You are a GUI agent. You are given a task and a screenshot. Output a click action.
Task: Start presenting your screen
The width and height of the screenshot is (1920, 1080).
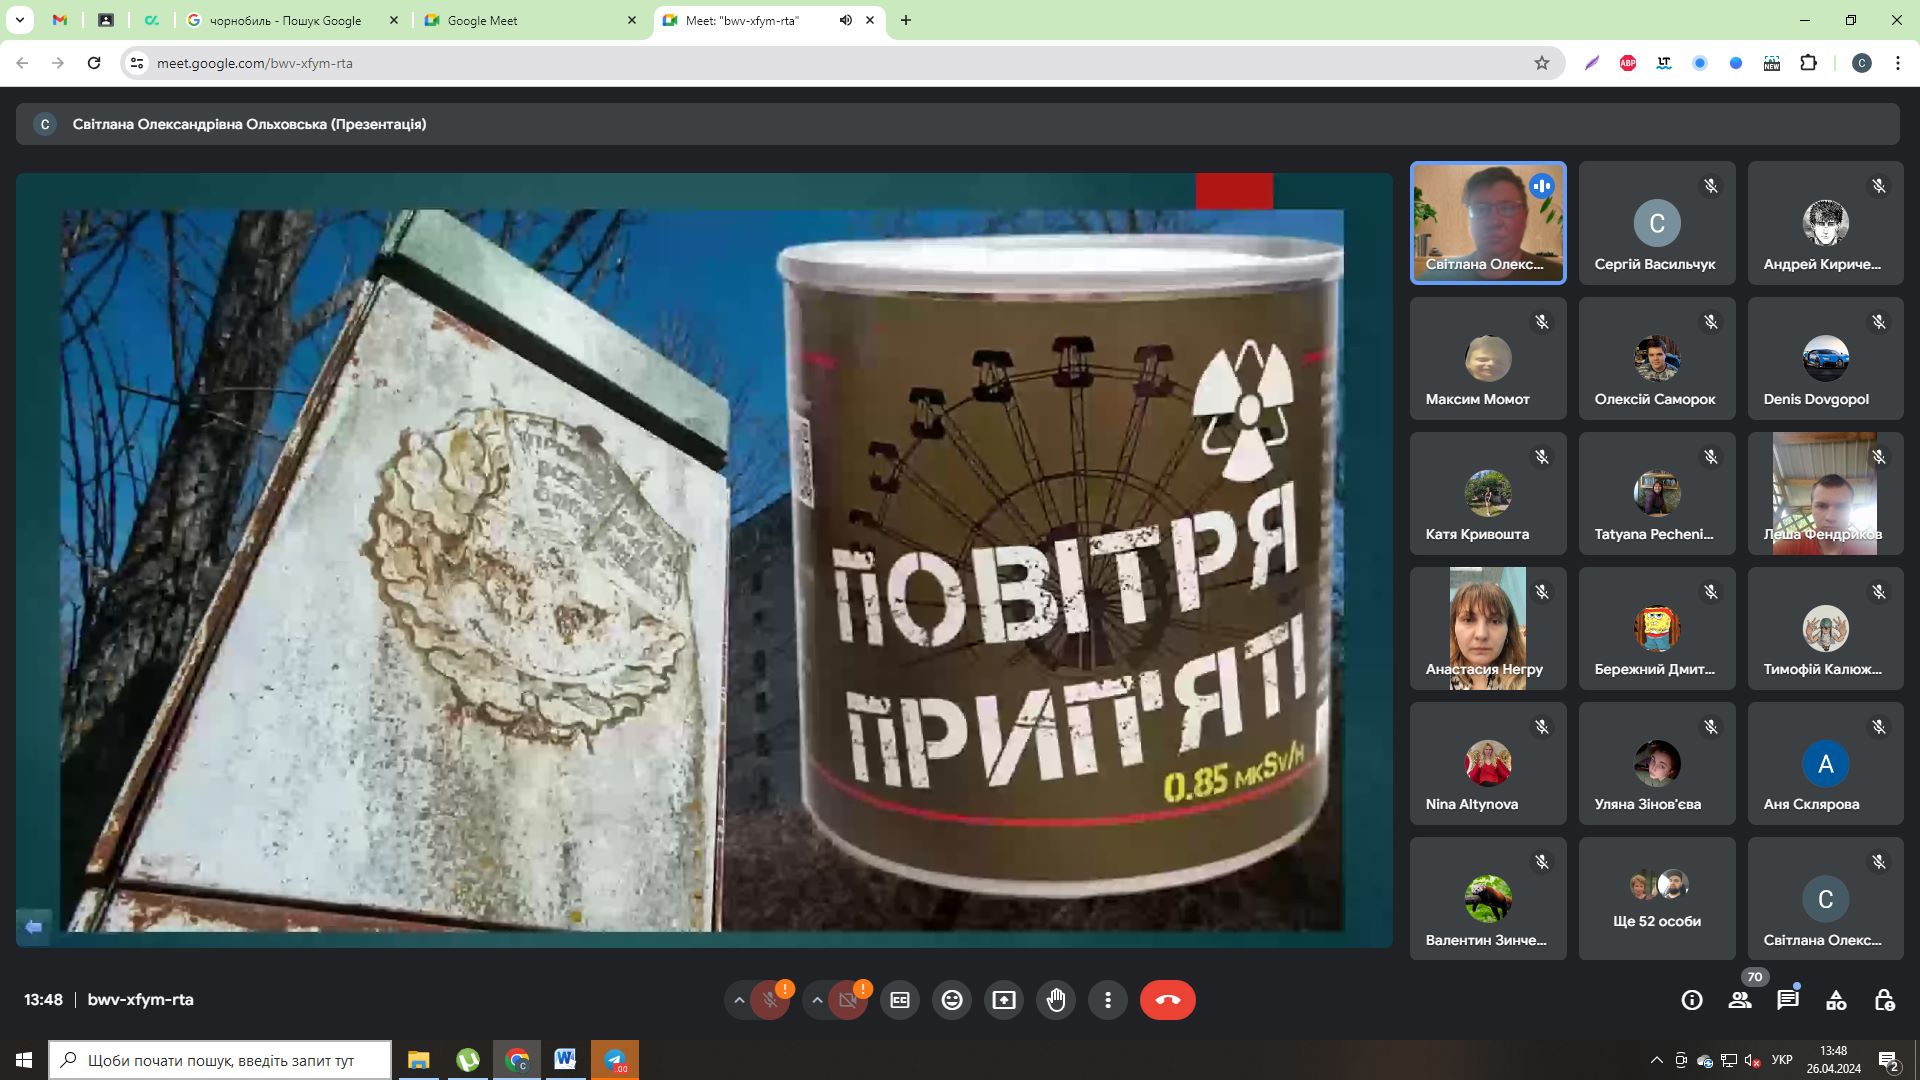1004,1000
